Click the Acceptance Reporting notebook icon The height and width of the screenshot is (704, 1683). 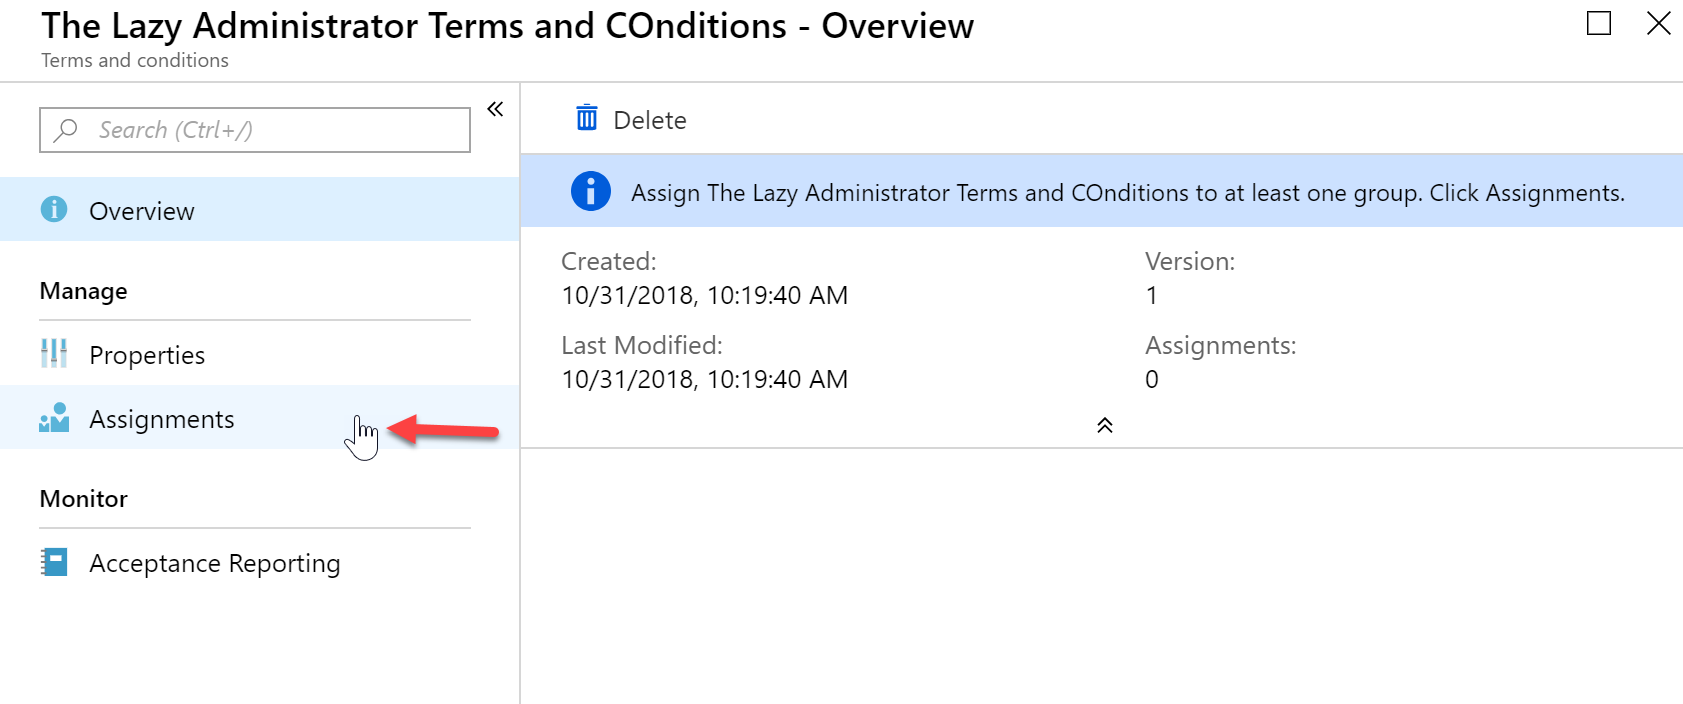(x=54, y=562)
